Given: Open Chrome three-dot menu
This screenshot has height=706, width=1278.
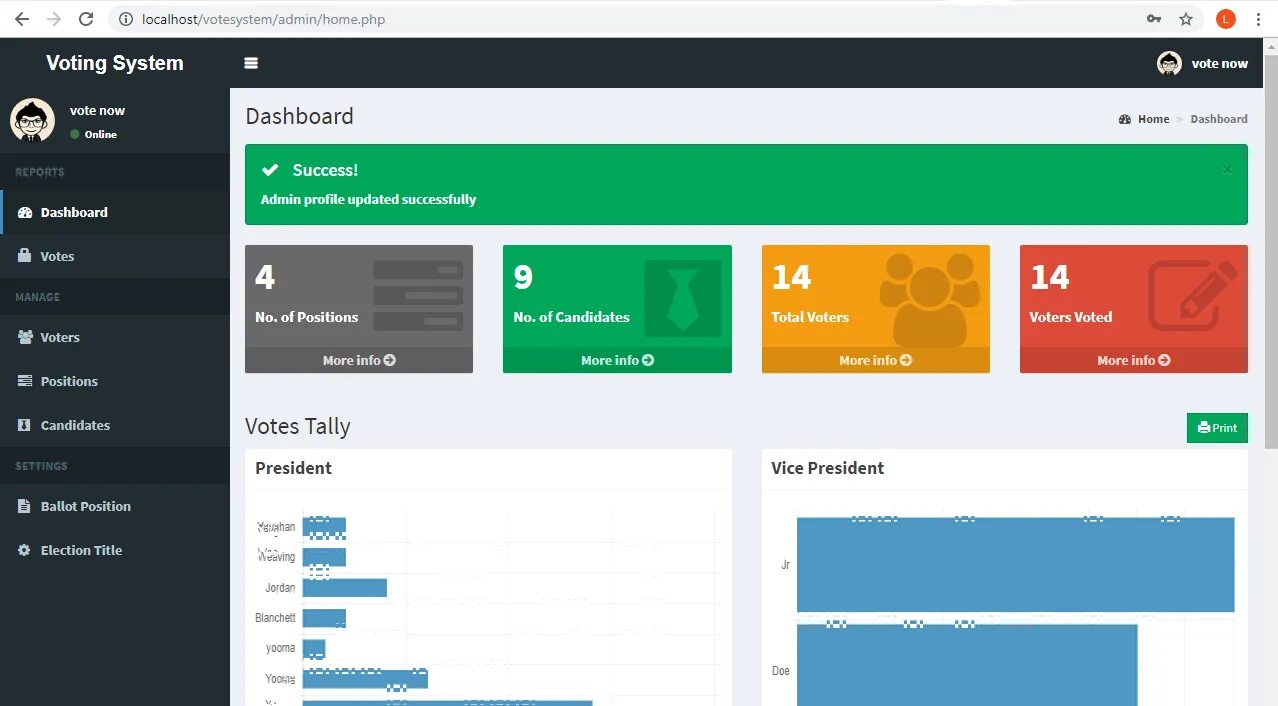Looking at the screenshot, I should (1258, 19).
